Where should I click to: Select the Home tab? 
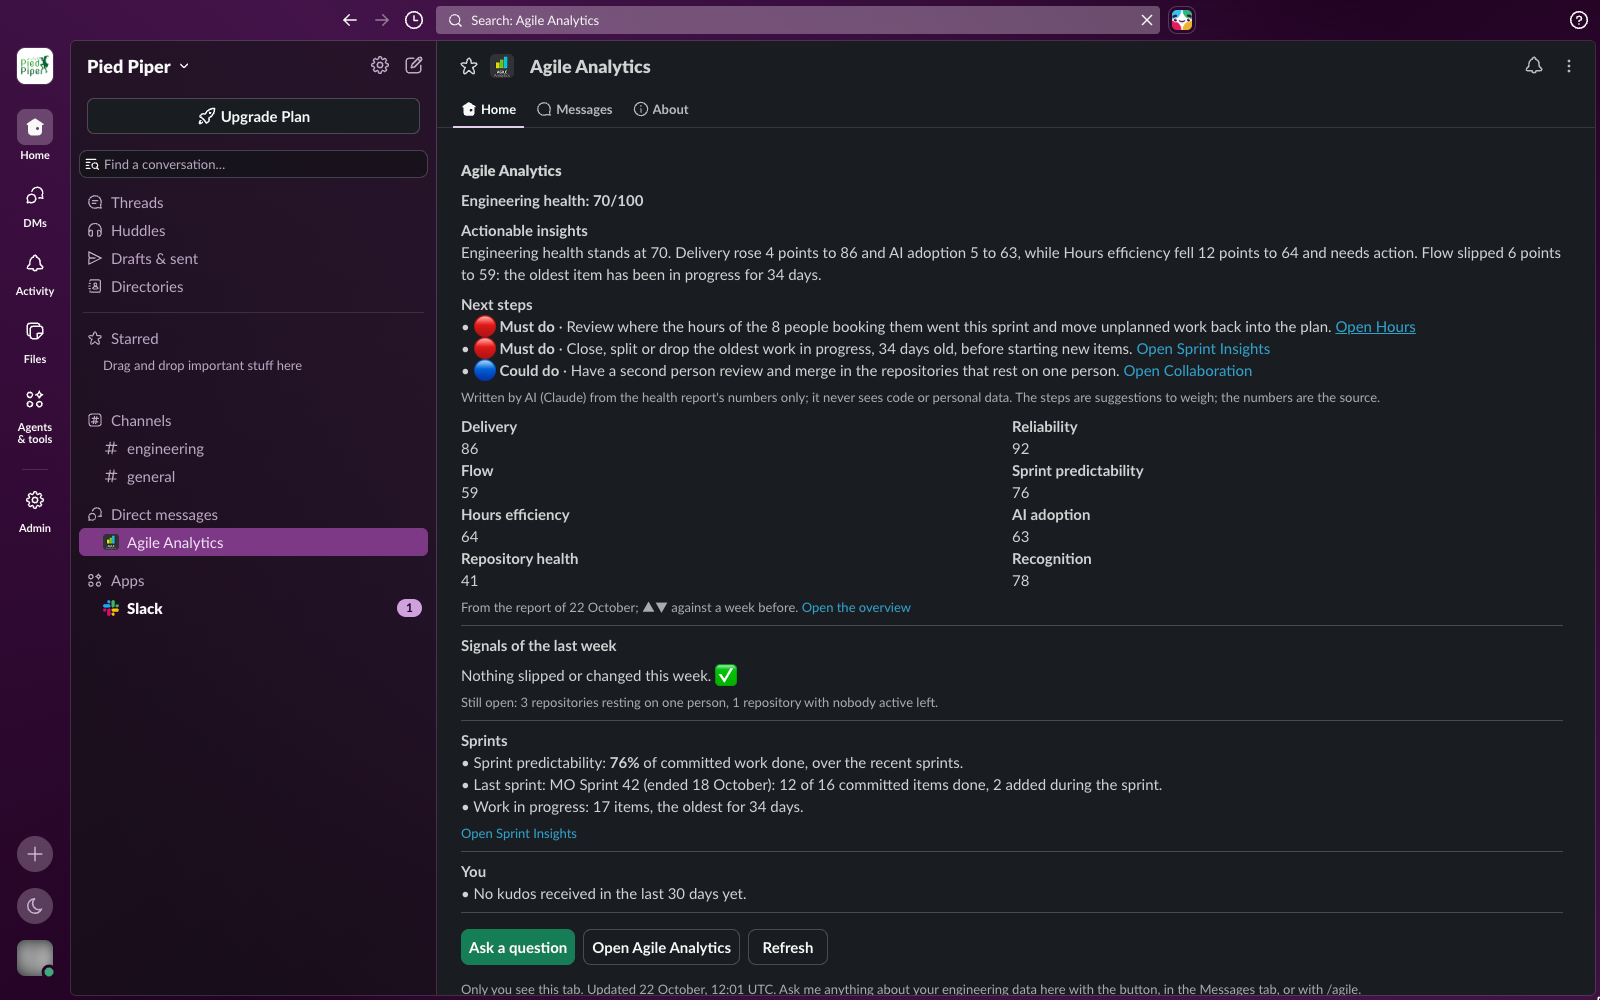(489, 109)
